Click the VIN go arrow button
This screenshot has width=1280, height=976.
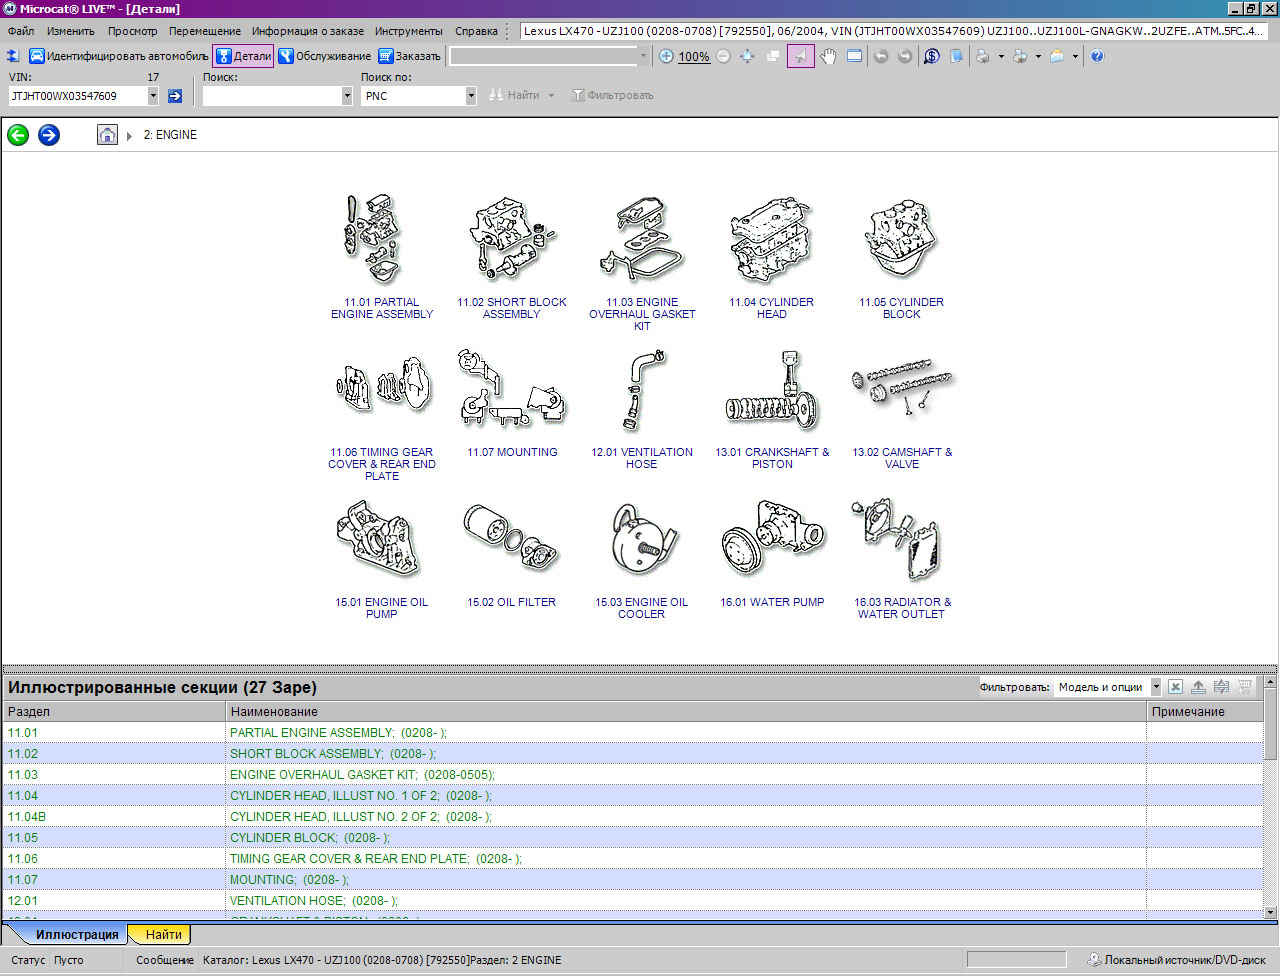coord(175,96)
